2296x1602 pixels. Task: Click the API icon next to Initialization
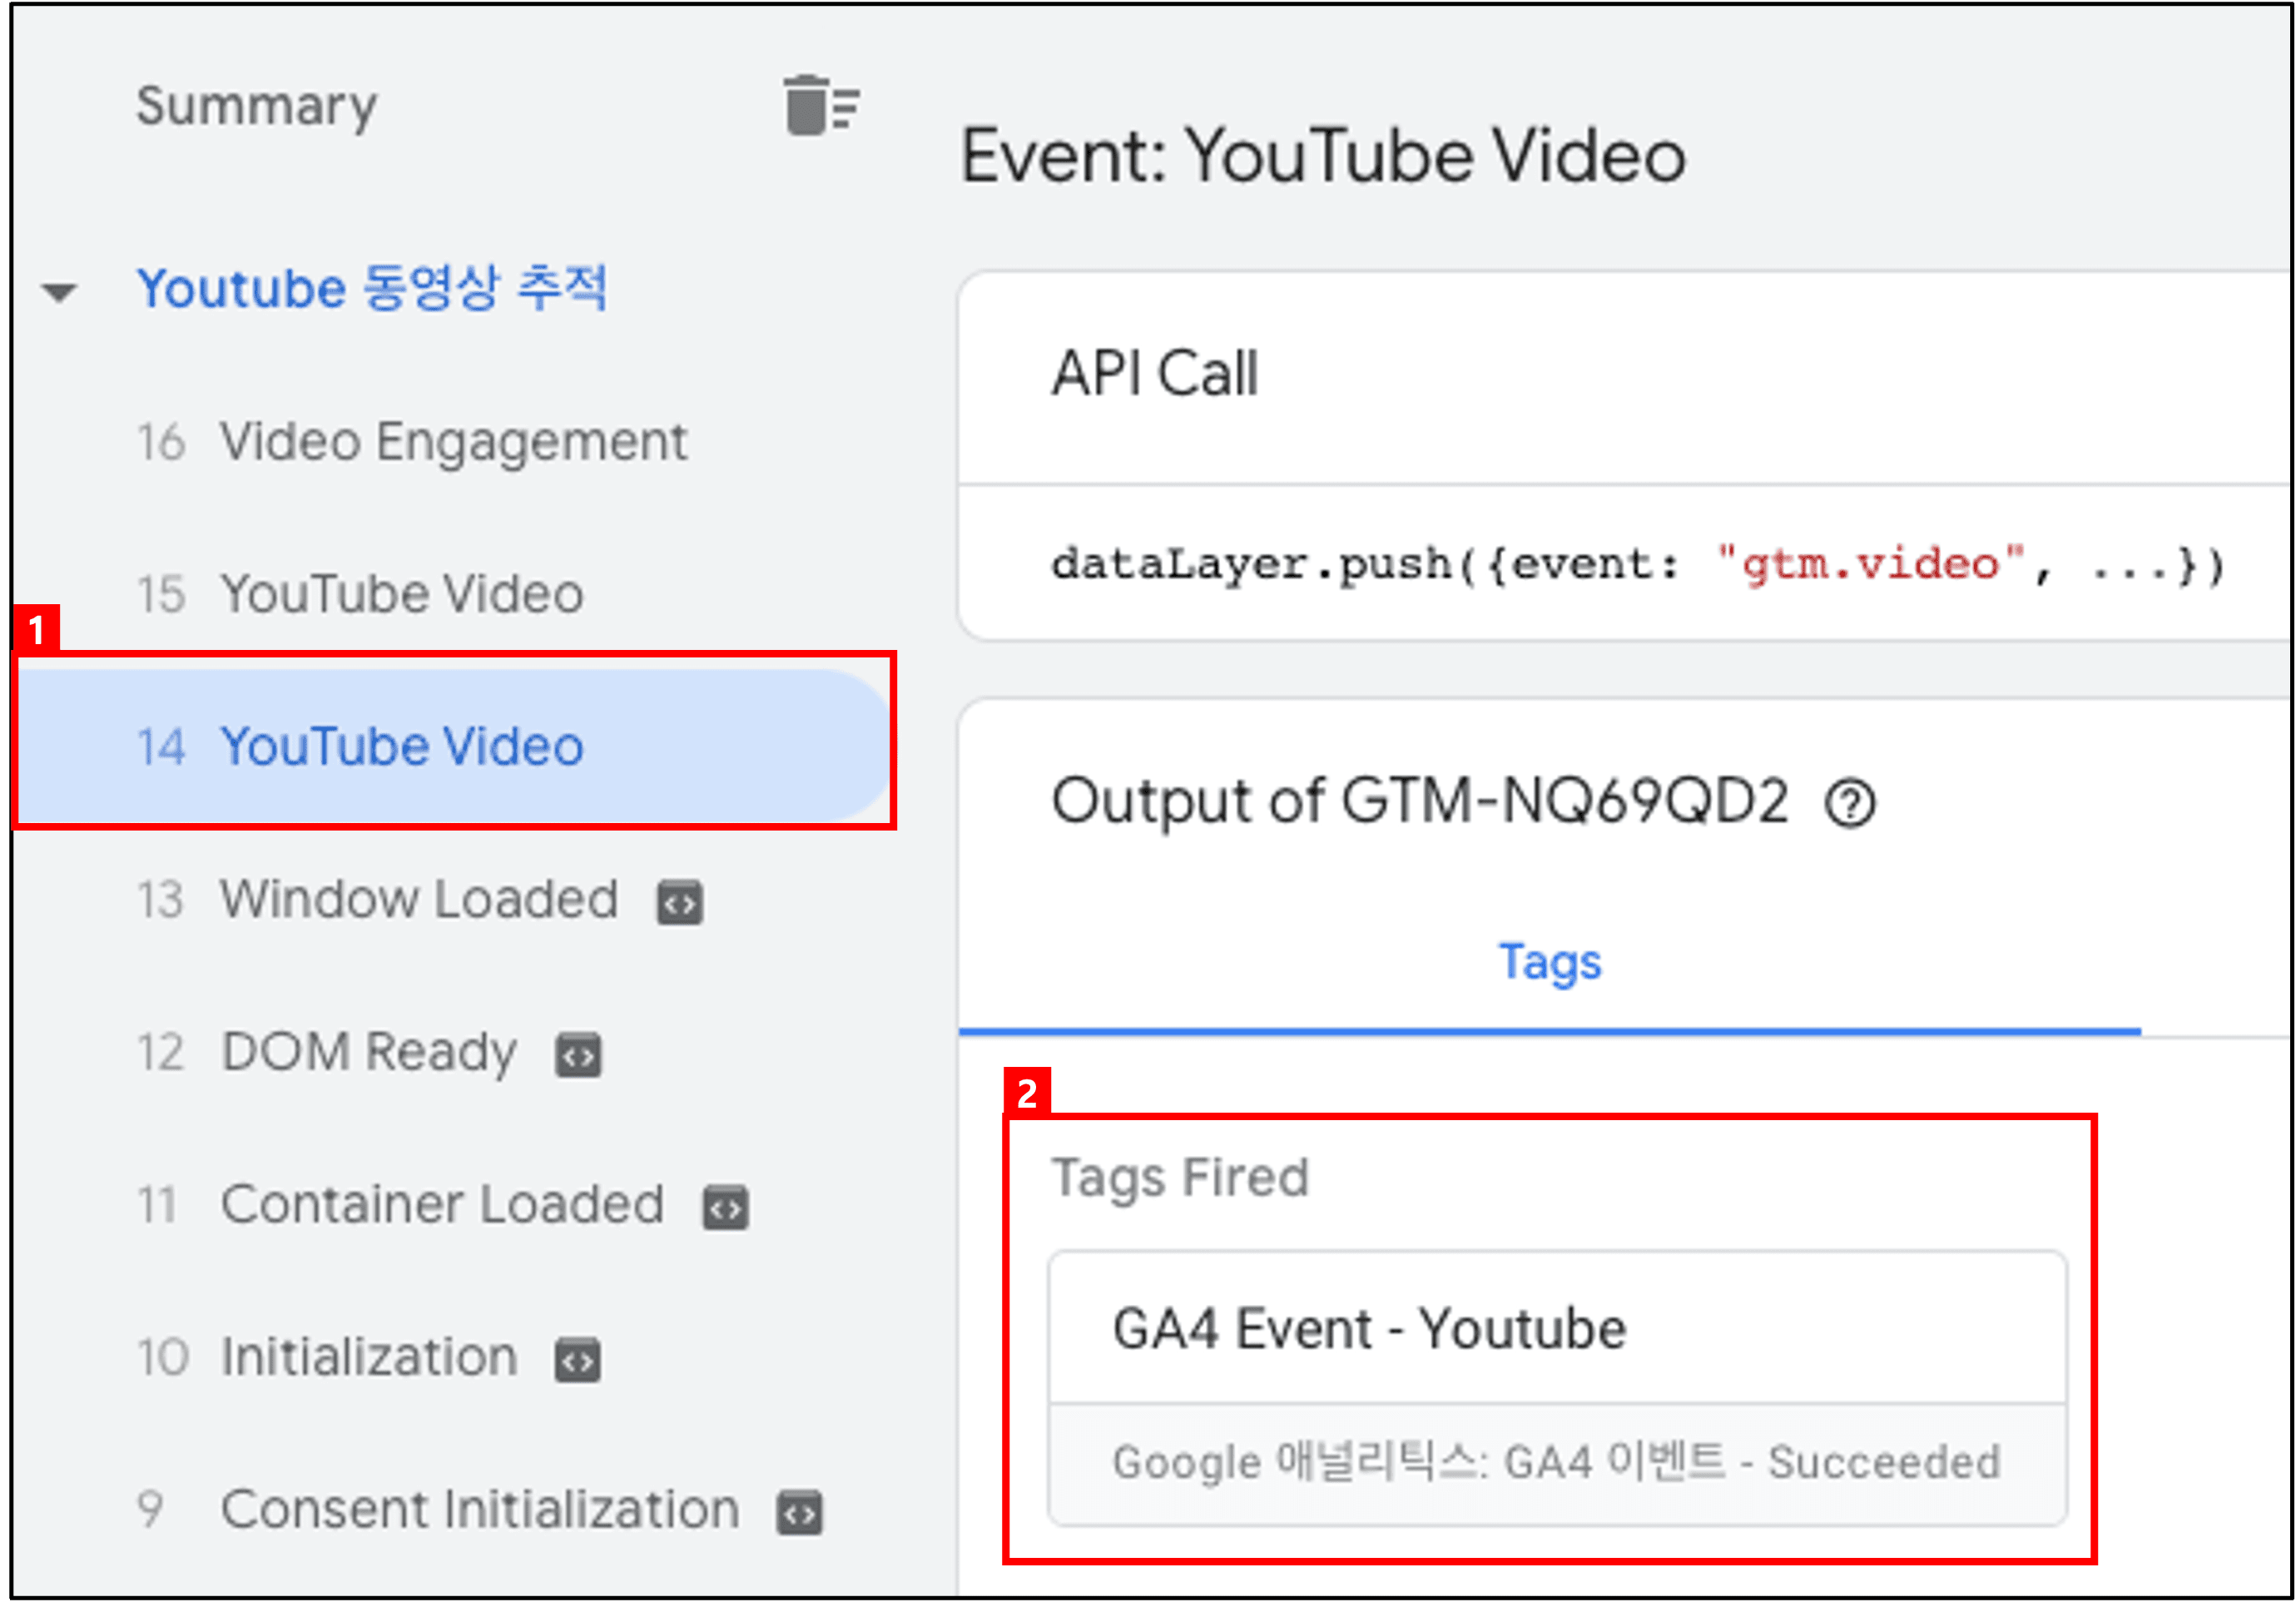[578, 1361]
